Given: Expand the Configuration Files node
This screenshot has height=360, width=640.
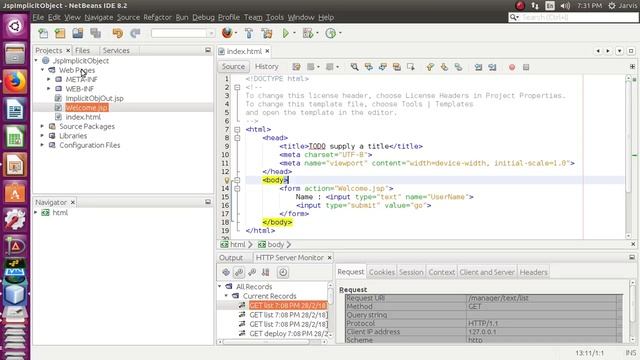Looking at the screenshot, I should [x=42, y=145].
